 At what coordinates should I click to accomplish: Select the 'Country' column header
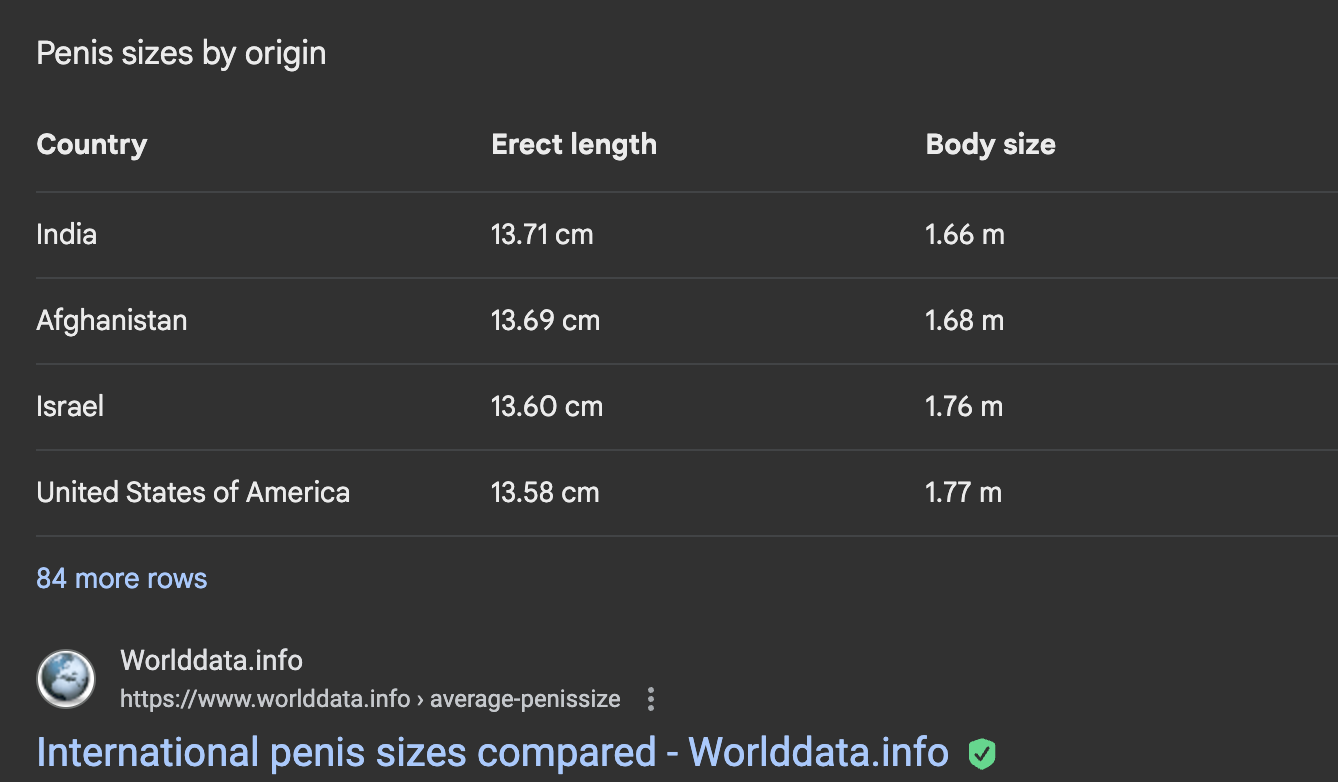[x=92, y=144]
